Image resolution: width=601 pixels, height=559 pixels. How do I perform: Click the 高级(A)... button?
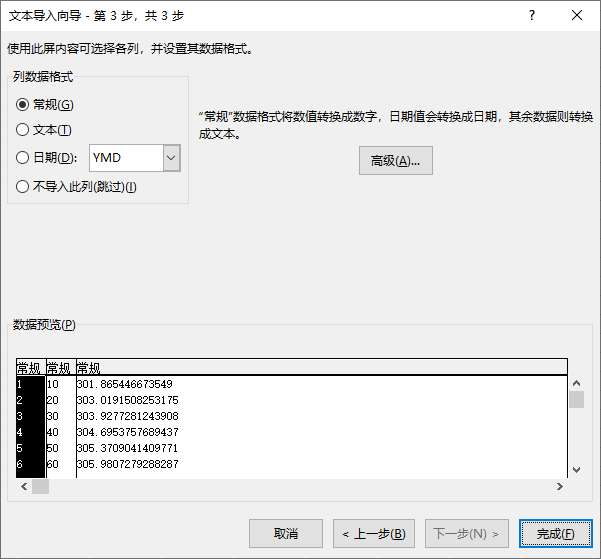(396, 161)
